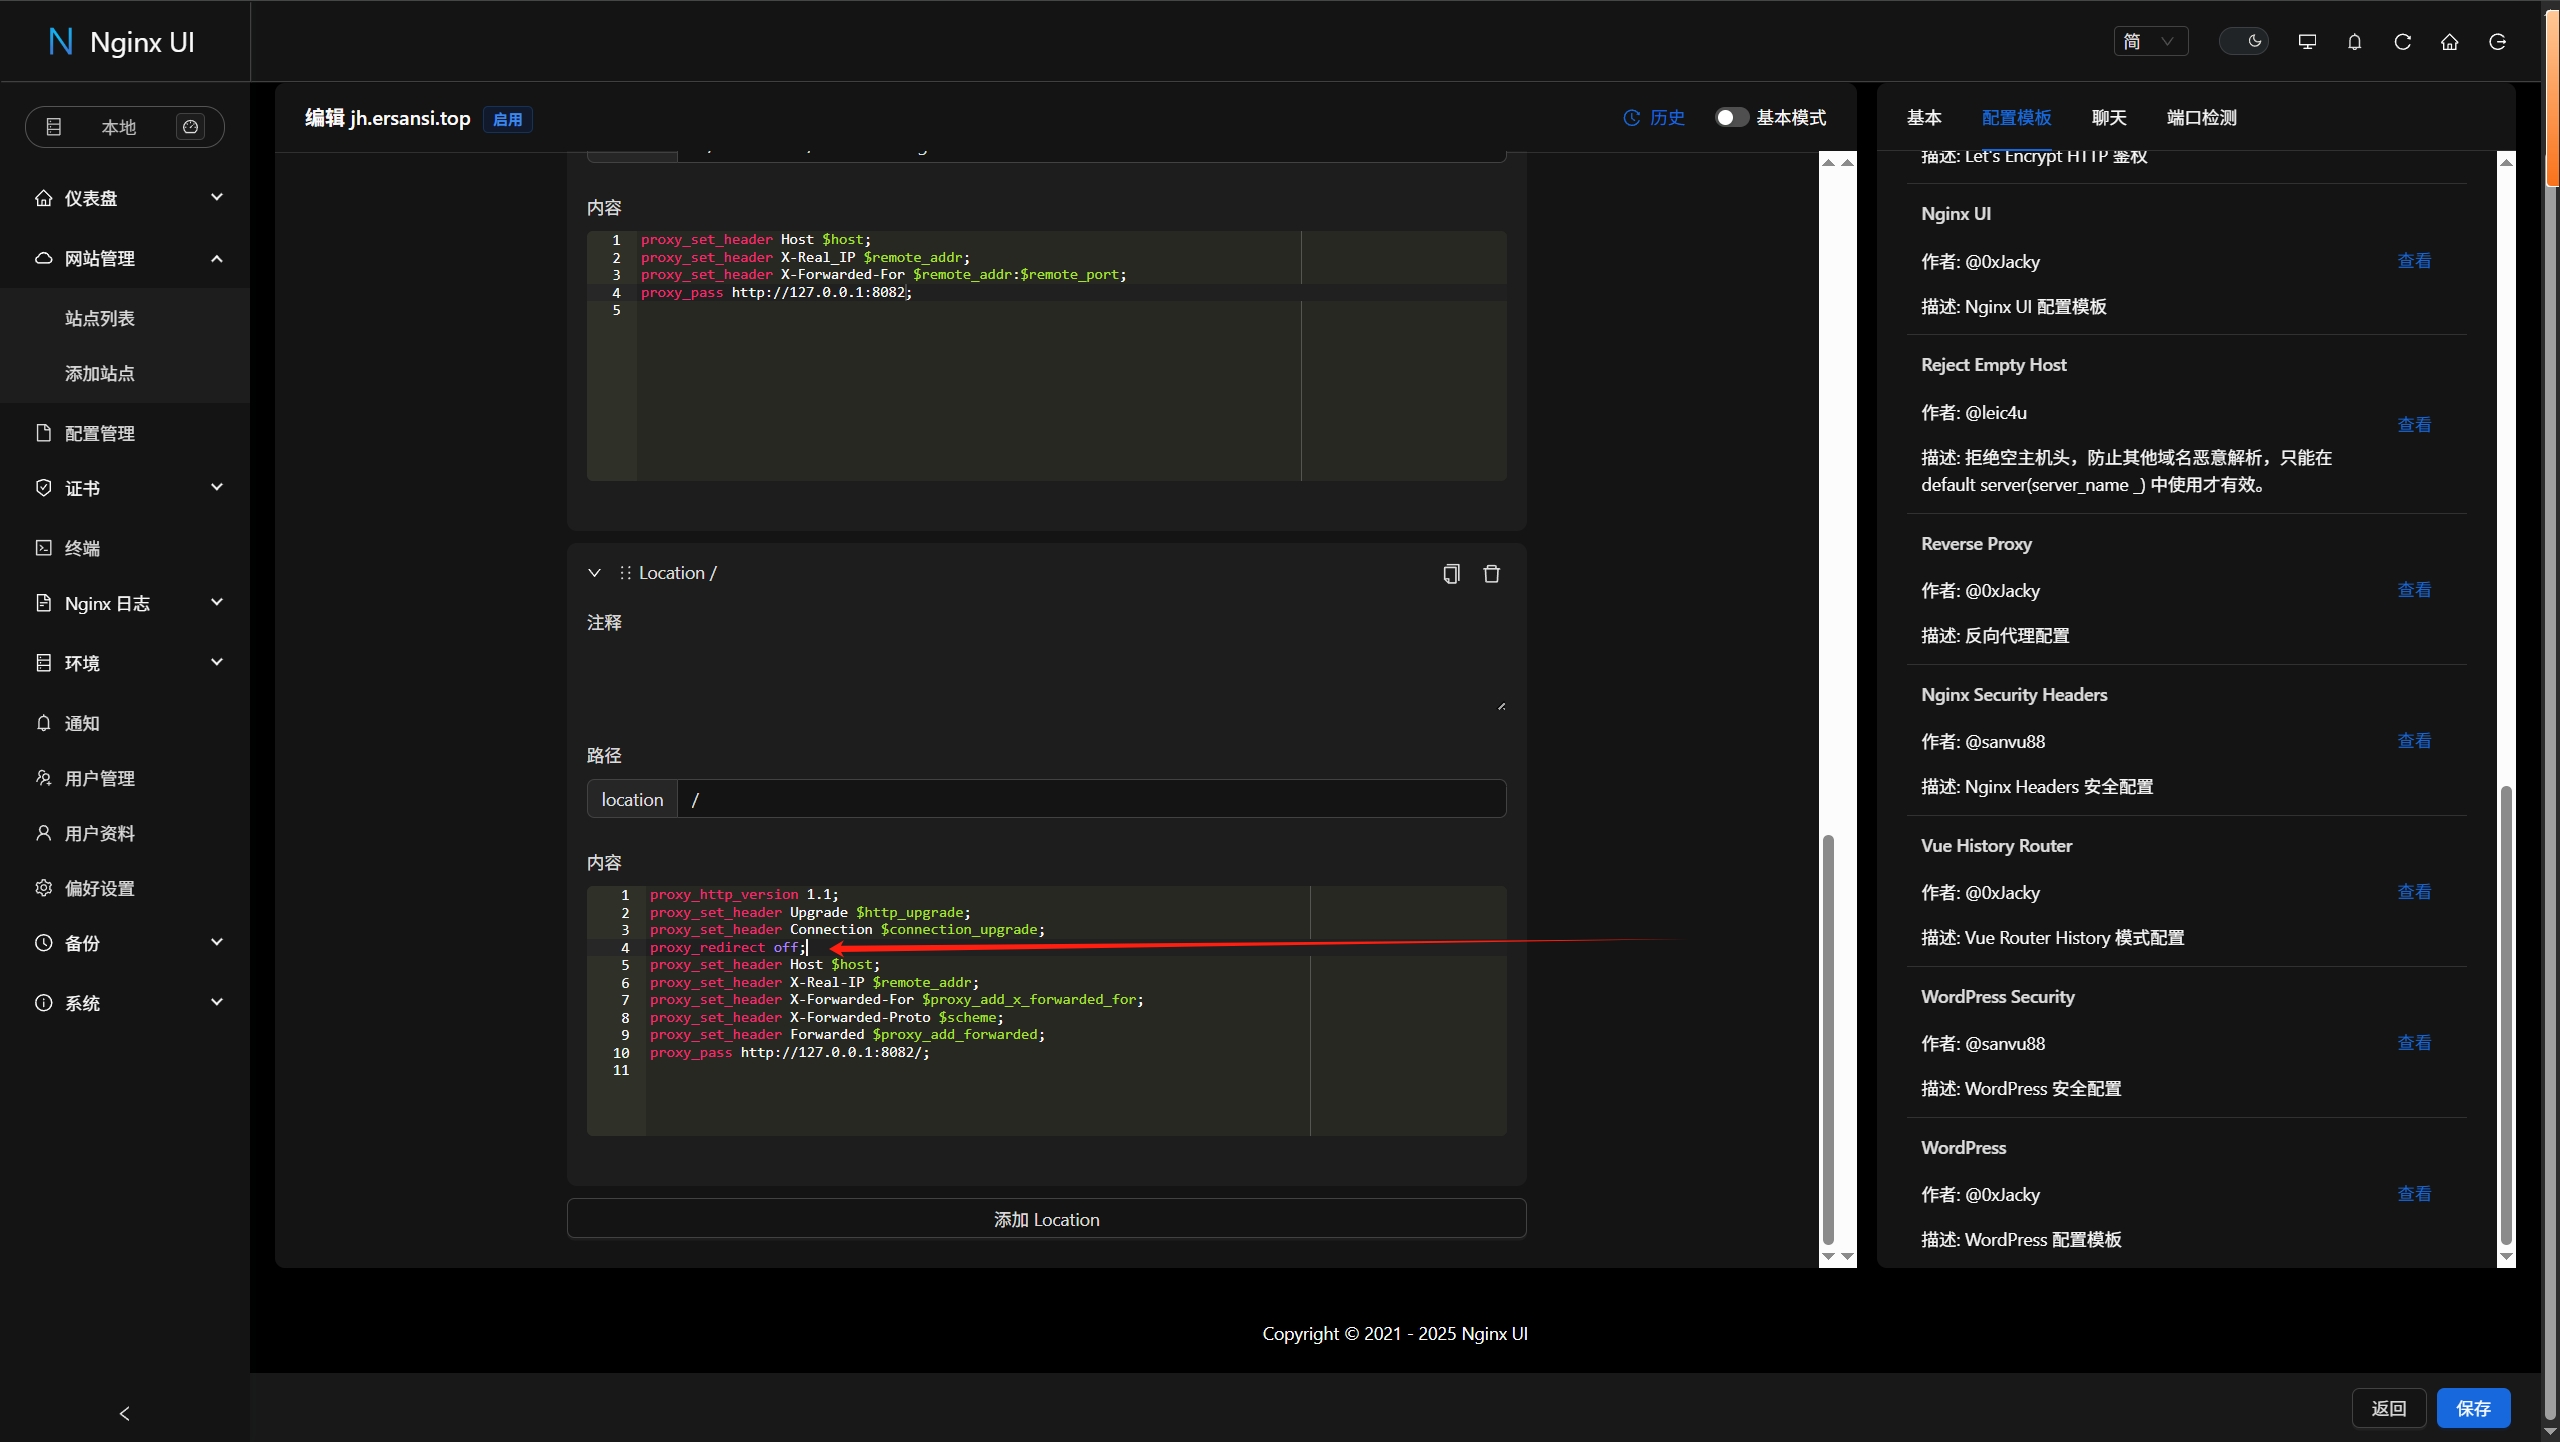Image resolution: width=2560 pixels, height=1442 pixels.
Task: View the WordPress template
Action: point(2413,1194)
